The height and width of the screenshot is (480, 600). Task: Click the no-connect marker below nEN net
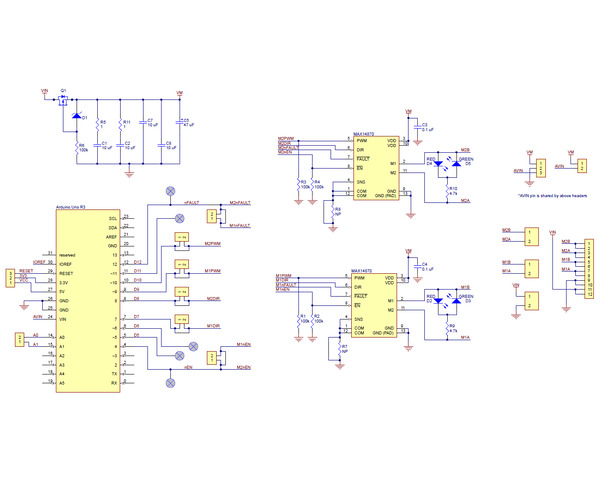coord(170,383)
